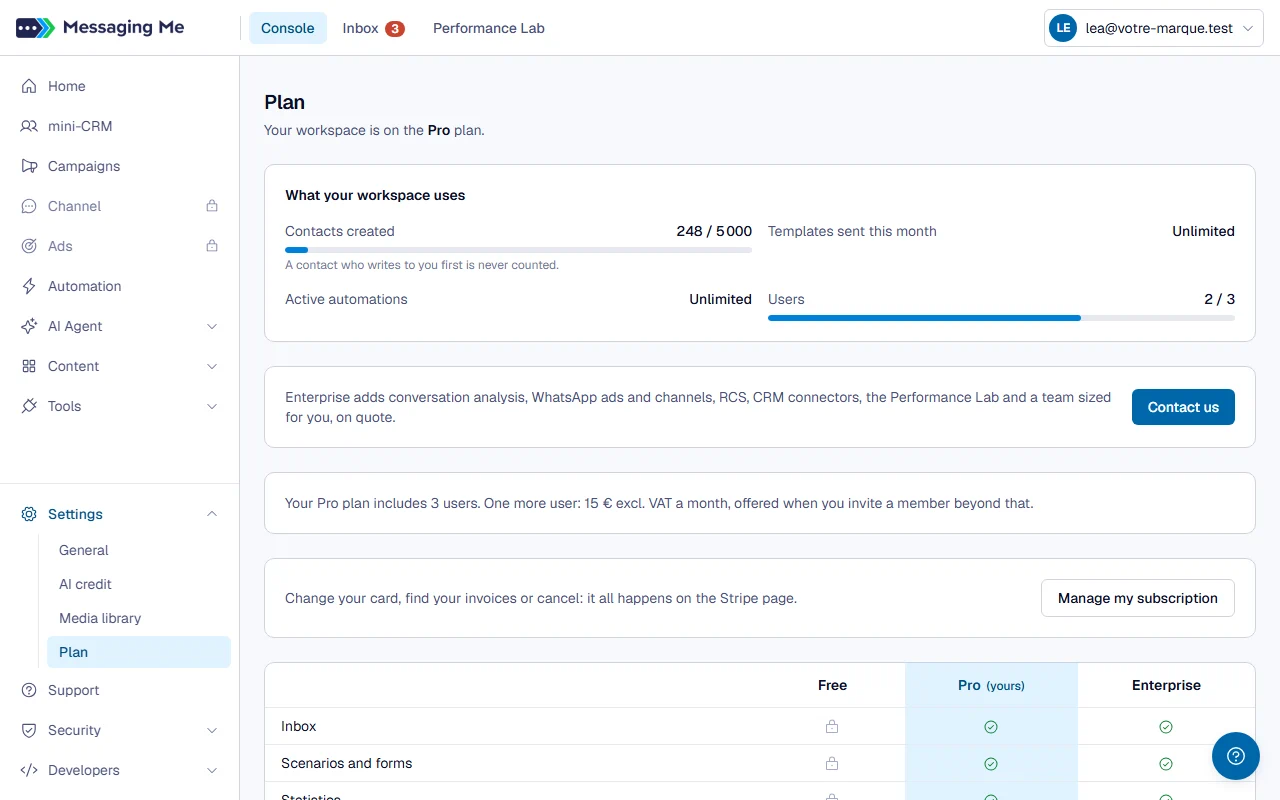Expand the Developers section chevron
The image size is (1280, 800).
coord(212,770)
